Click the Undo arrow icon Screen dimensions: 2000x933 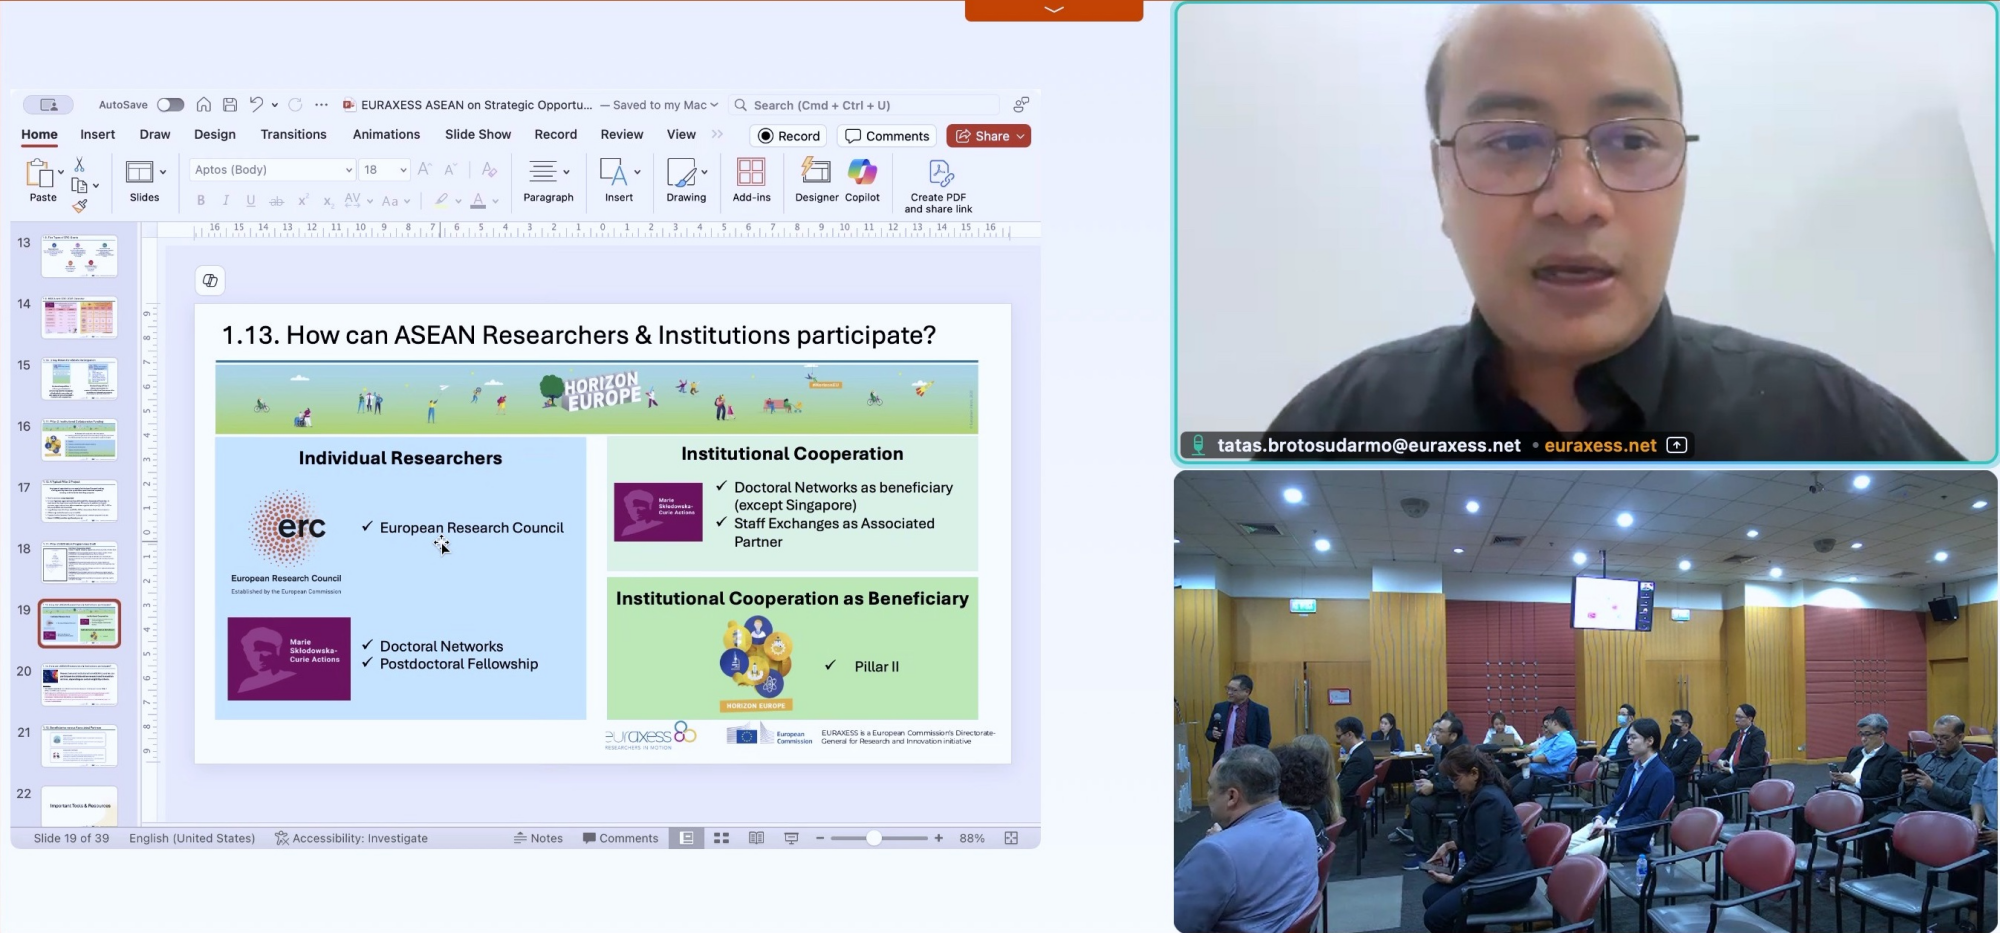(256, 105)
